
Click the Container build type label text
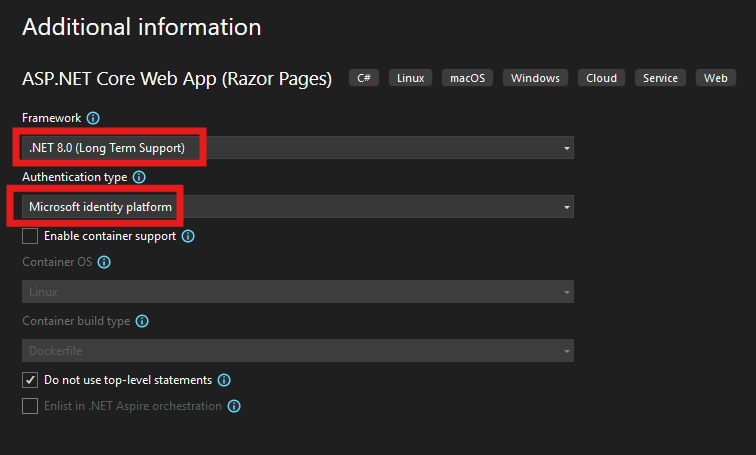(76, 321)
